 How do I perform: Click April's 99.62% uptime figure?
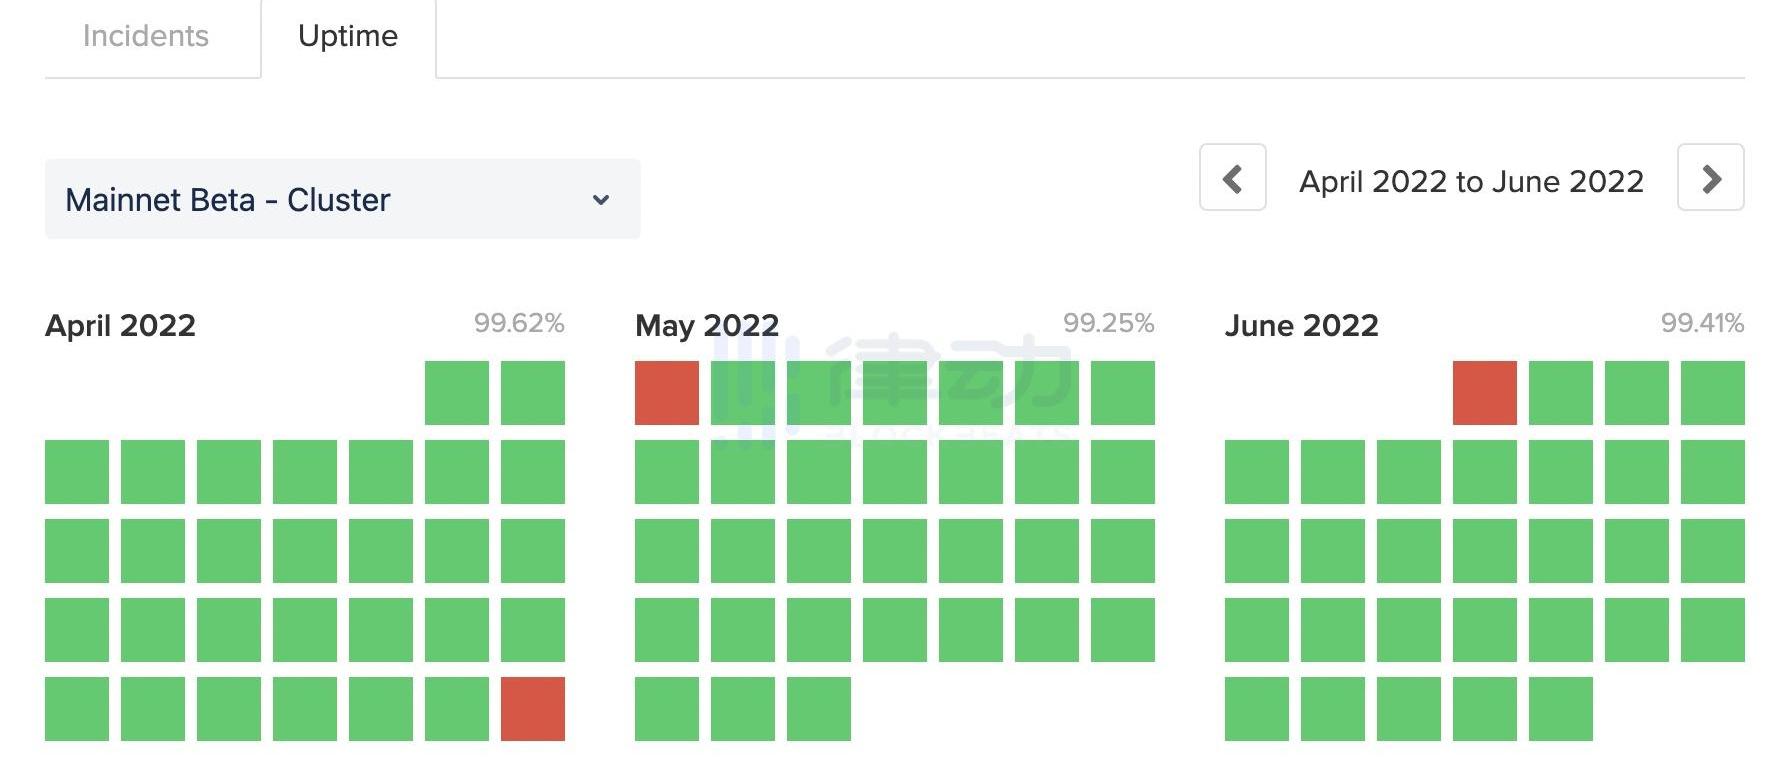[519, 323]
